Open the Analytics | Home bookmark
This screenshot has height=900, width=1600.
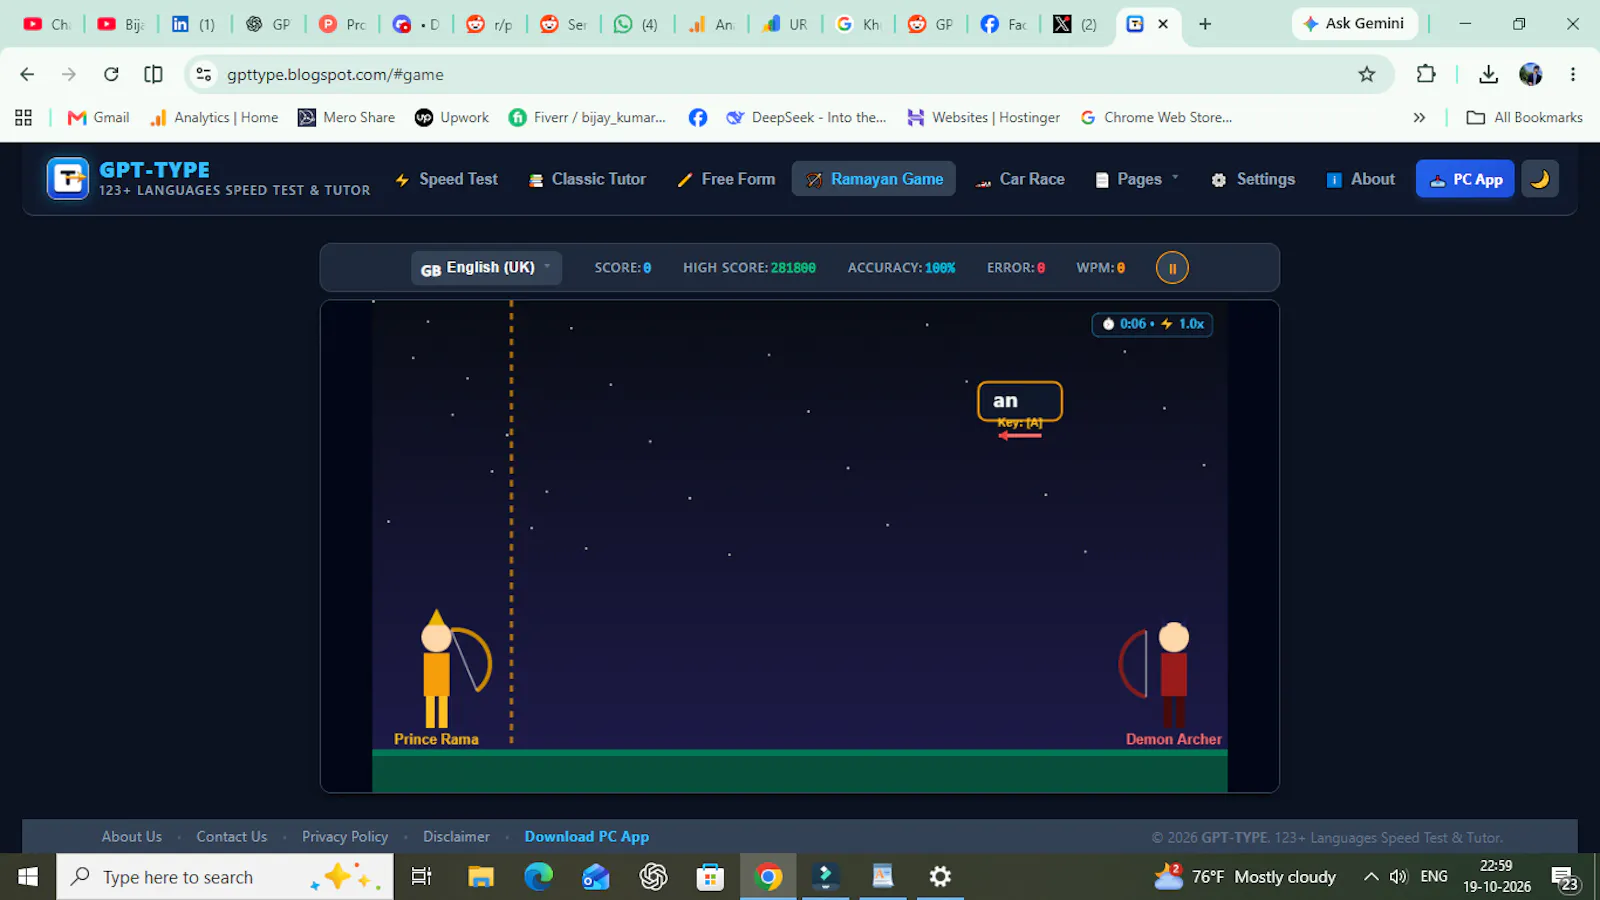point(214,118)
